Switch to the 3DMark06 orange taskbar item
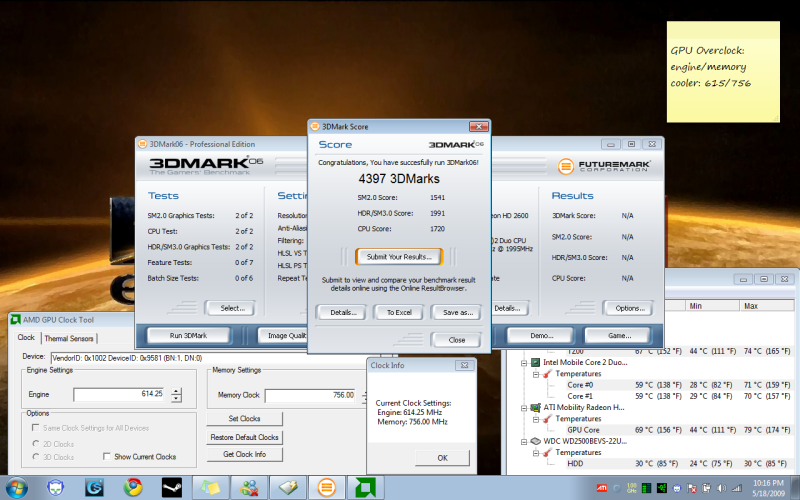Viewport: 800px width, 500px height. (327, 488)
